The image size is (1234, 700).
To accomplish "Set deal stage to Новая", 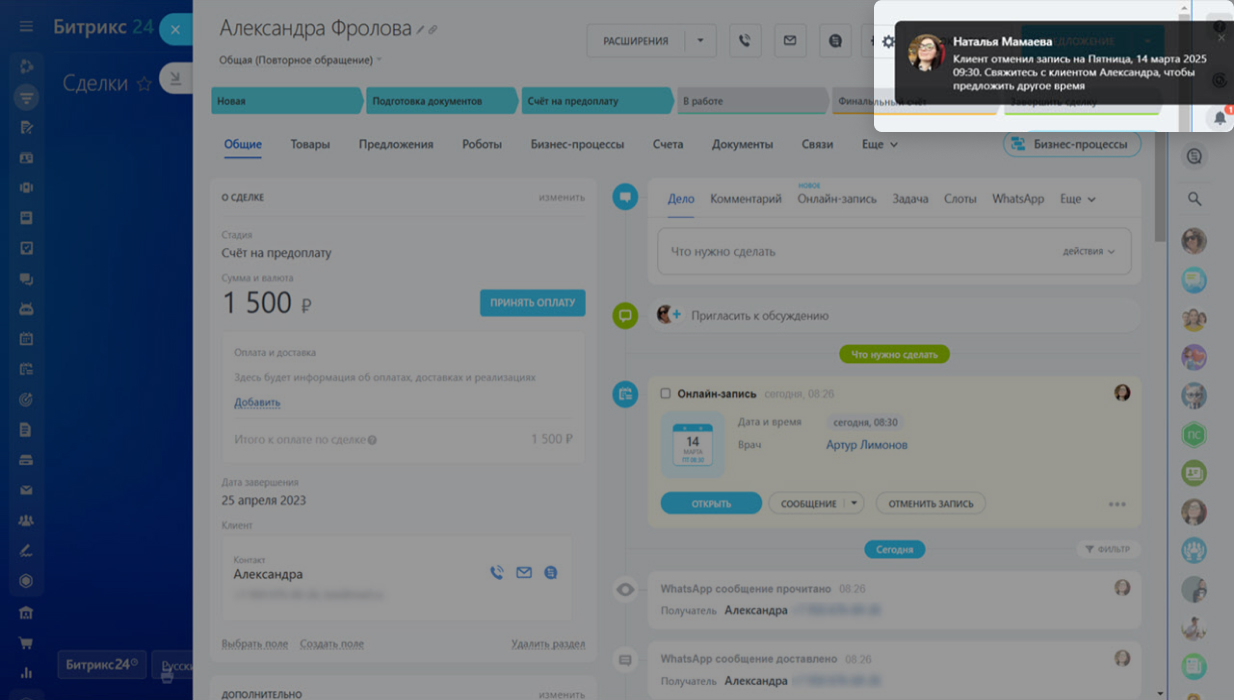I will (287, 101).
